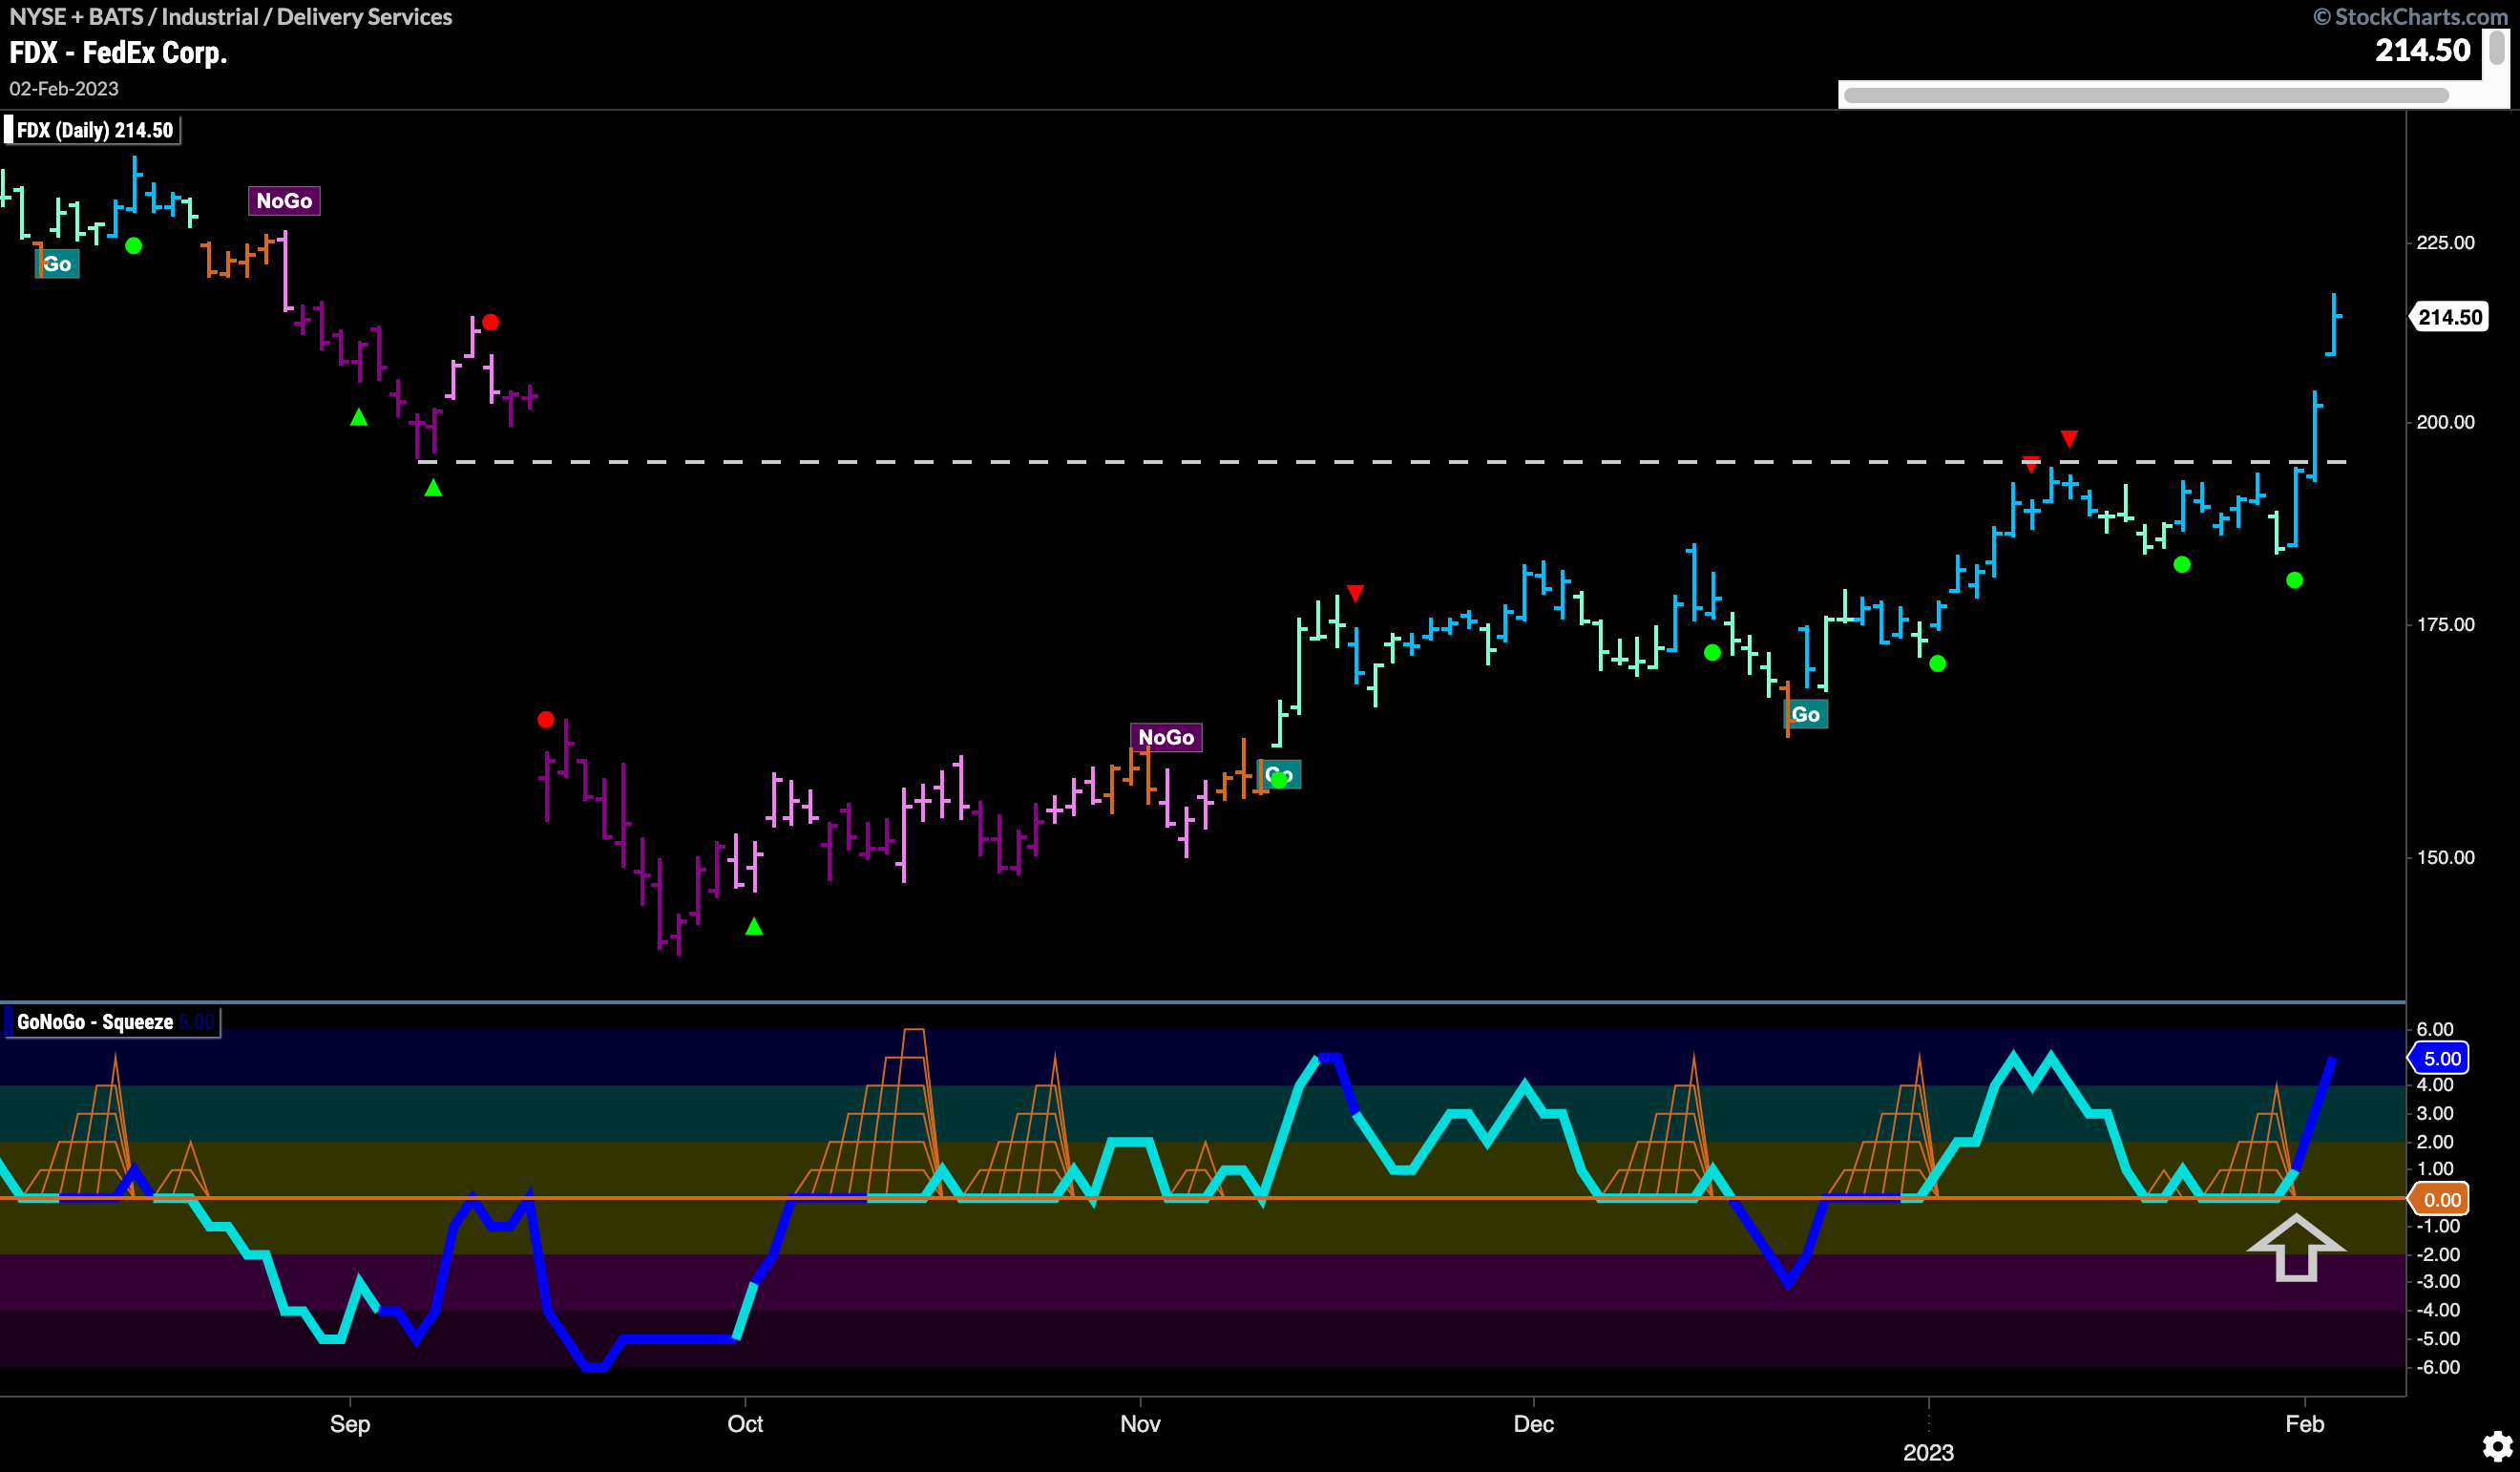
Task: Click the Go flag in August
Action: (57, 264)
